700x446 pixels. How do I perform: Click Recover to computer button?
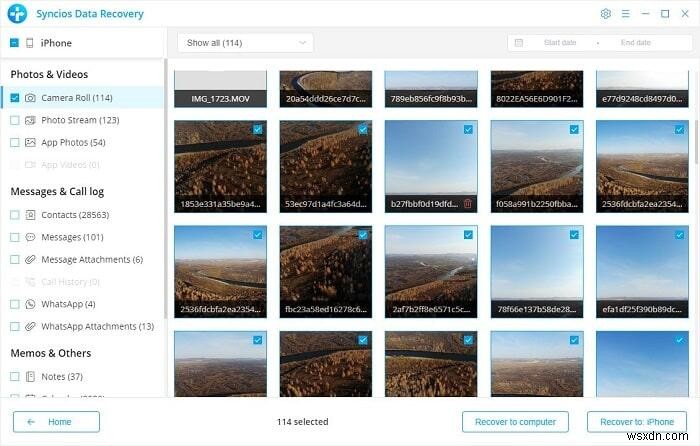click(515, 422)
